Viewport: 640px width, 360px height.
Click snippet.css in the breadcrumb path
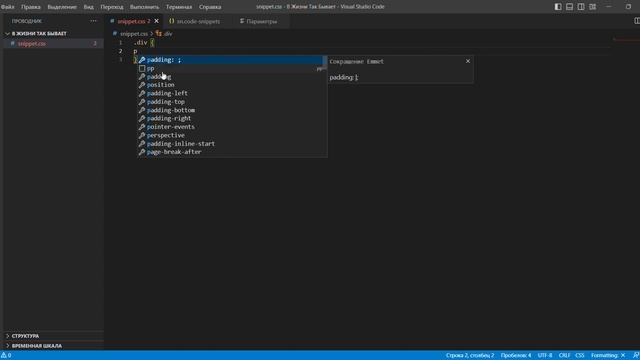[x=133, y=34]
